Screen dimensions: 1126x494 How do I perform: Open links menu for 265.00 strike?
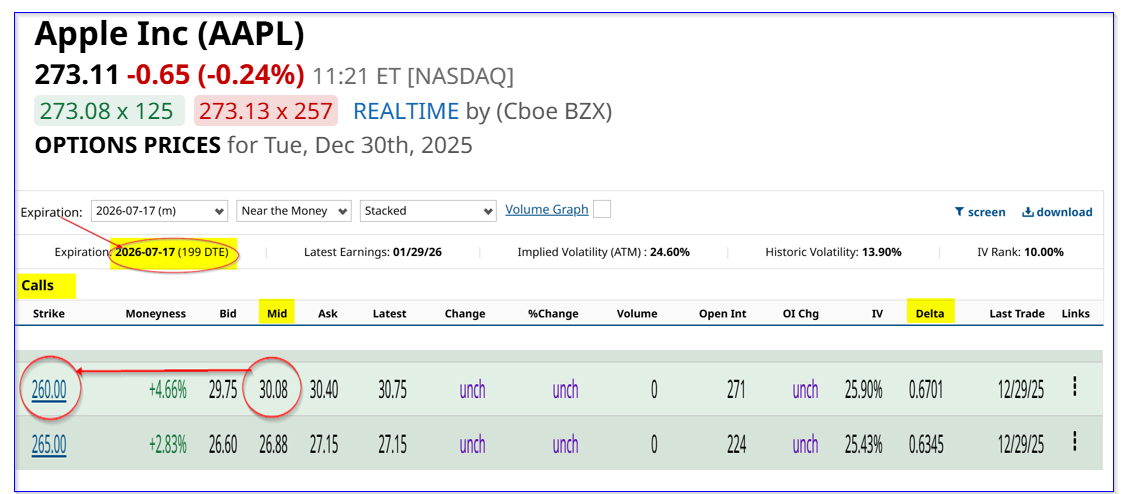pyautogui.click(x=1074, y=441)
